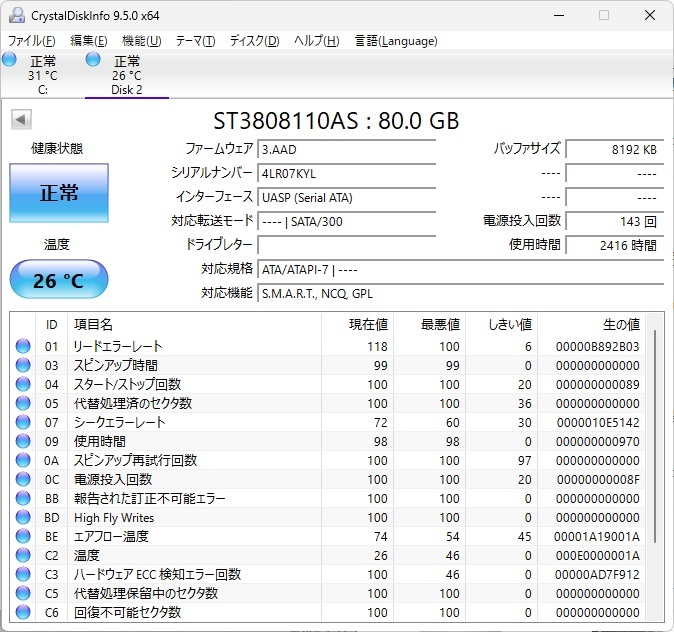Click the 正常 health status button
Image resolution: width=674 pixels, height=632 pixels.
(59, 193)
